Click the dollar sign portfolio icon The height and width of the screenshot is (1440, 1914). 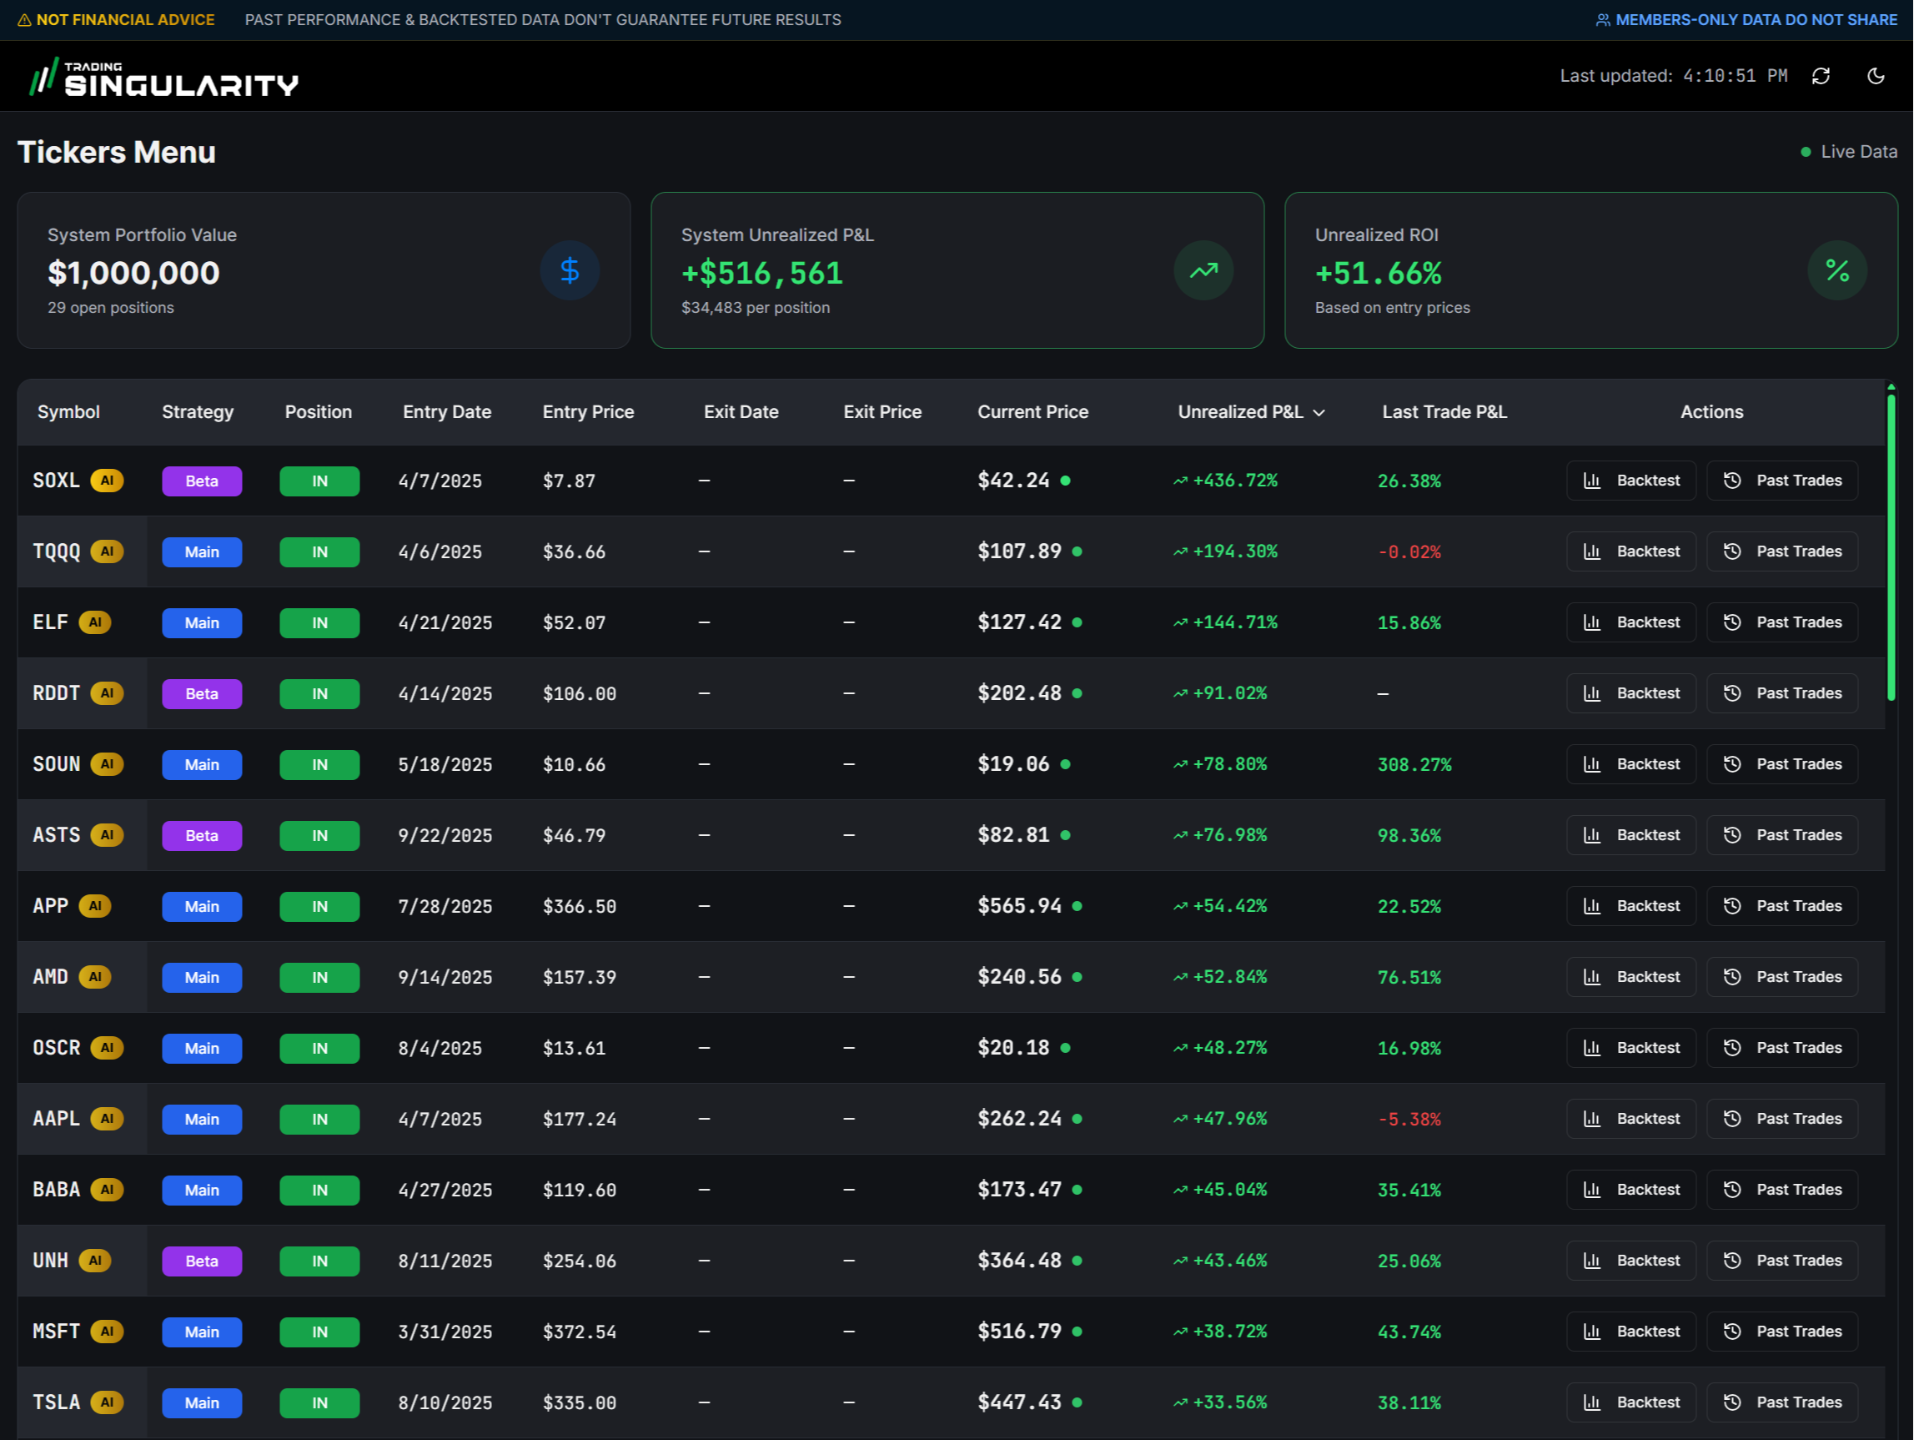click(x=570, y=270)
